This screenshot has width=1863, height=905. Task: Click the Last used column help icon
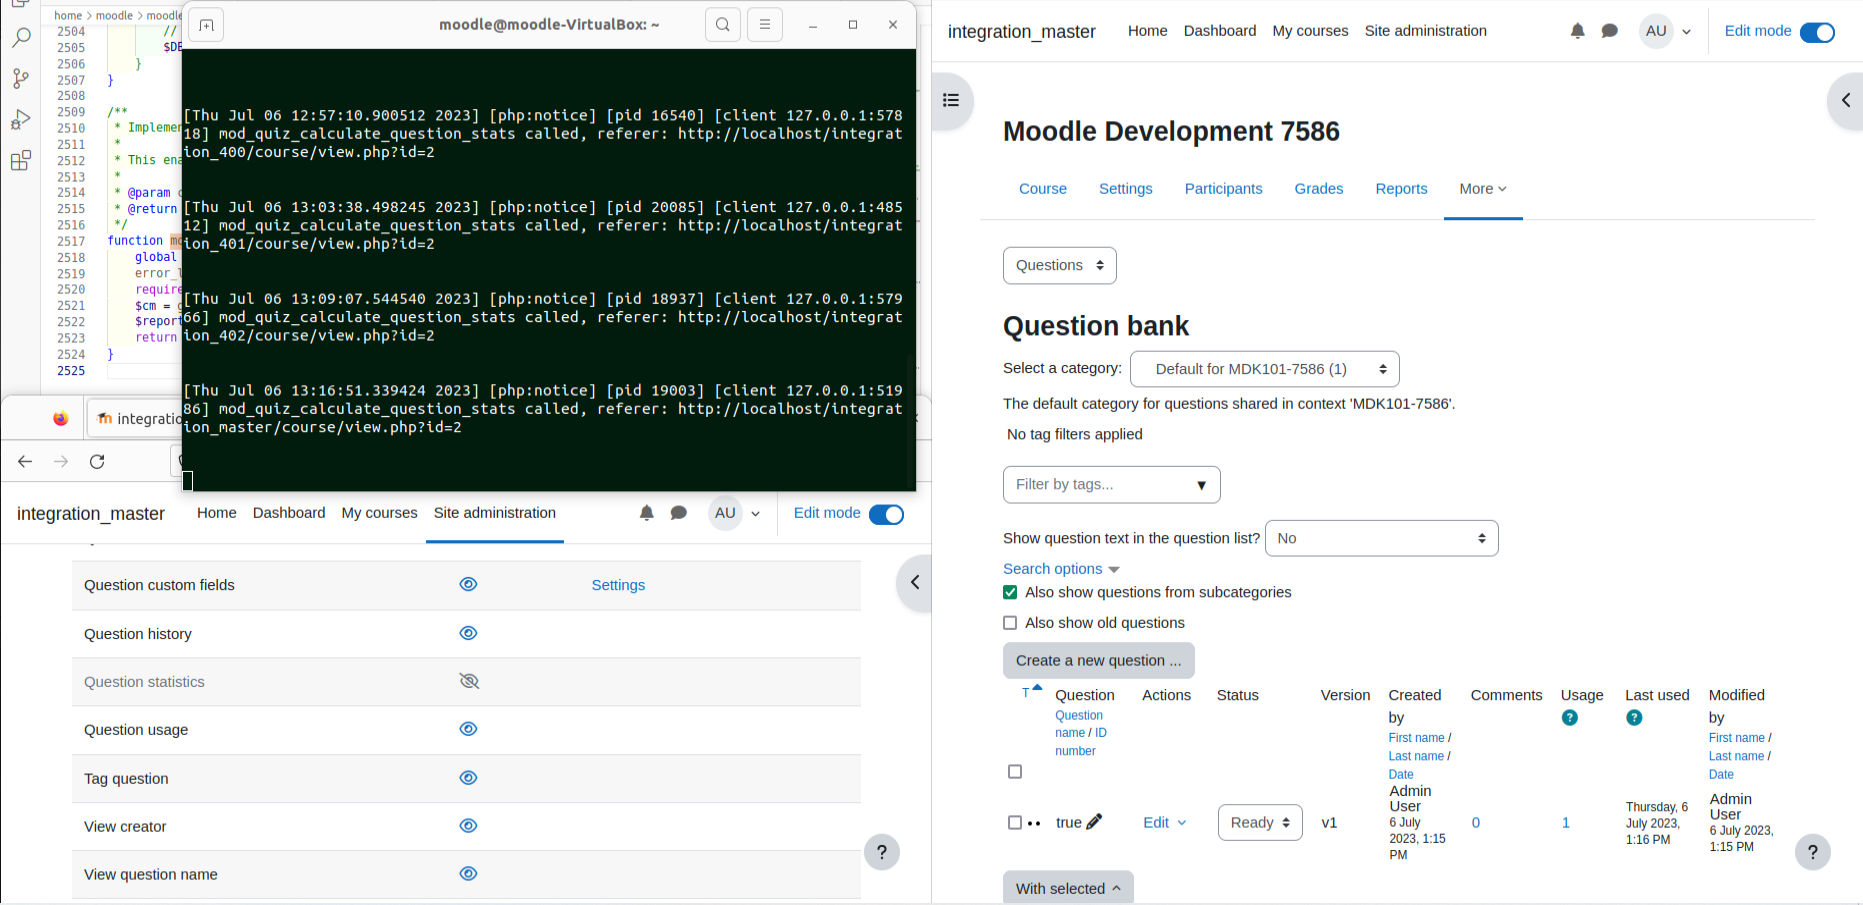pyautogui.click(x=1634, y=717)
